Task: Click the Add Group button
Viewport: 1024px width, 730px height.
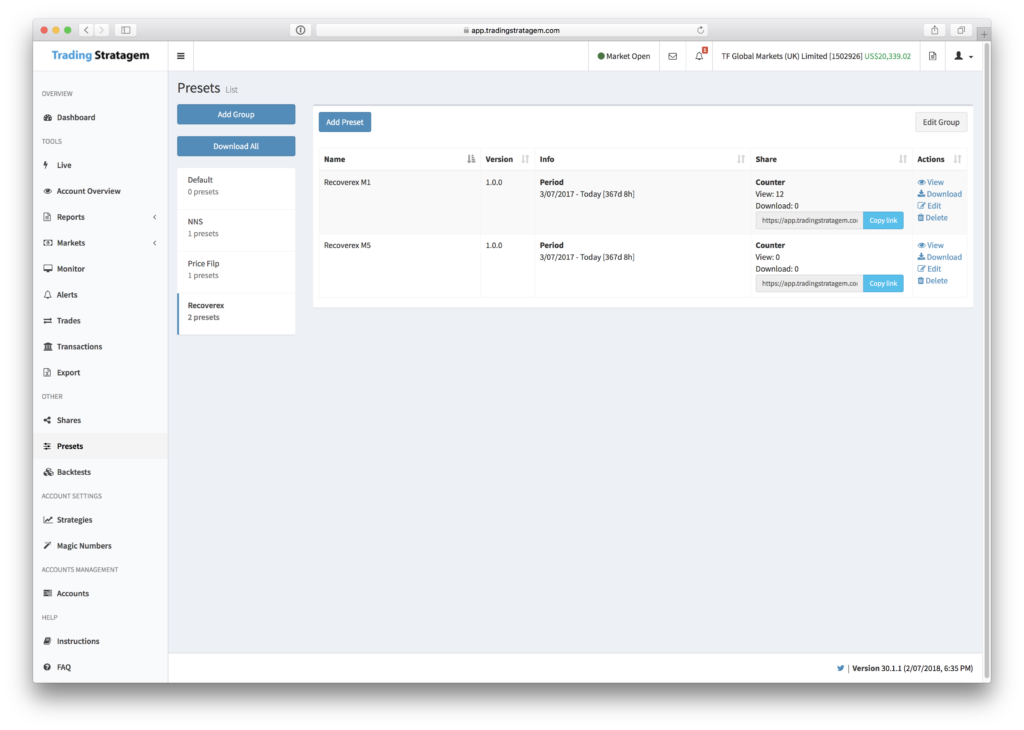Action: click(236, 114)
